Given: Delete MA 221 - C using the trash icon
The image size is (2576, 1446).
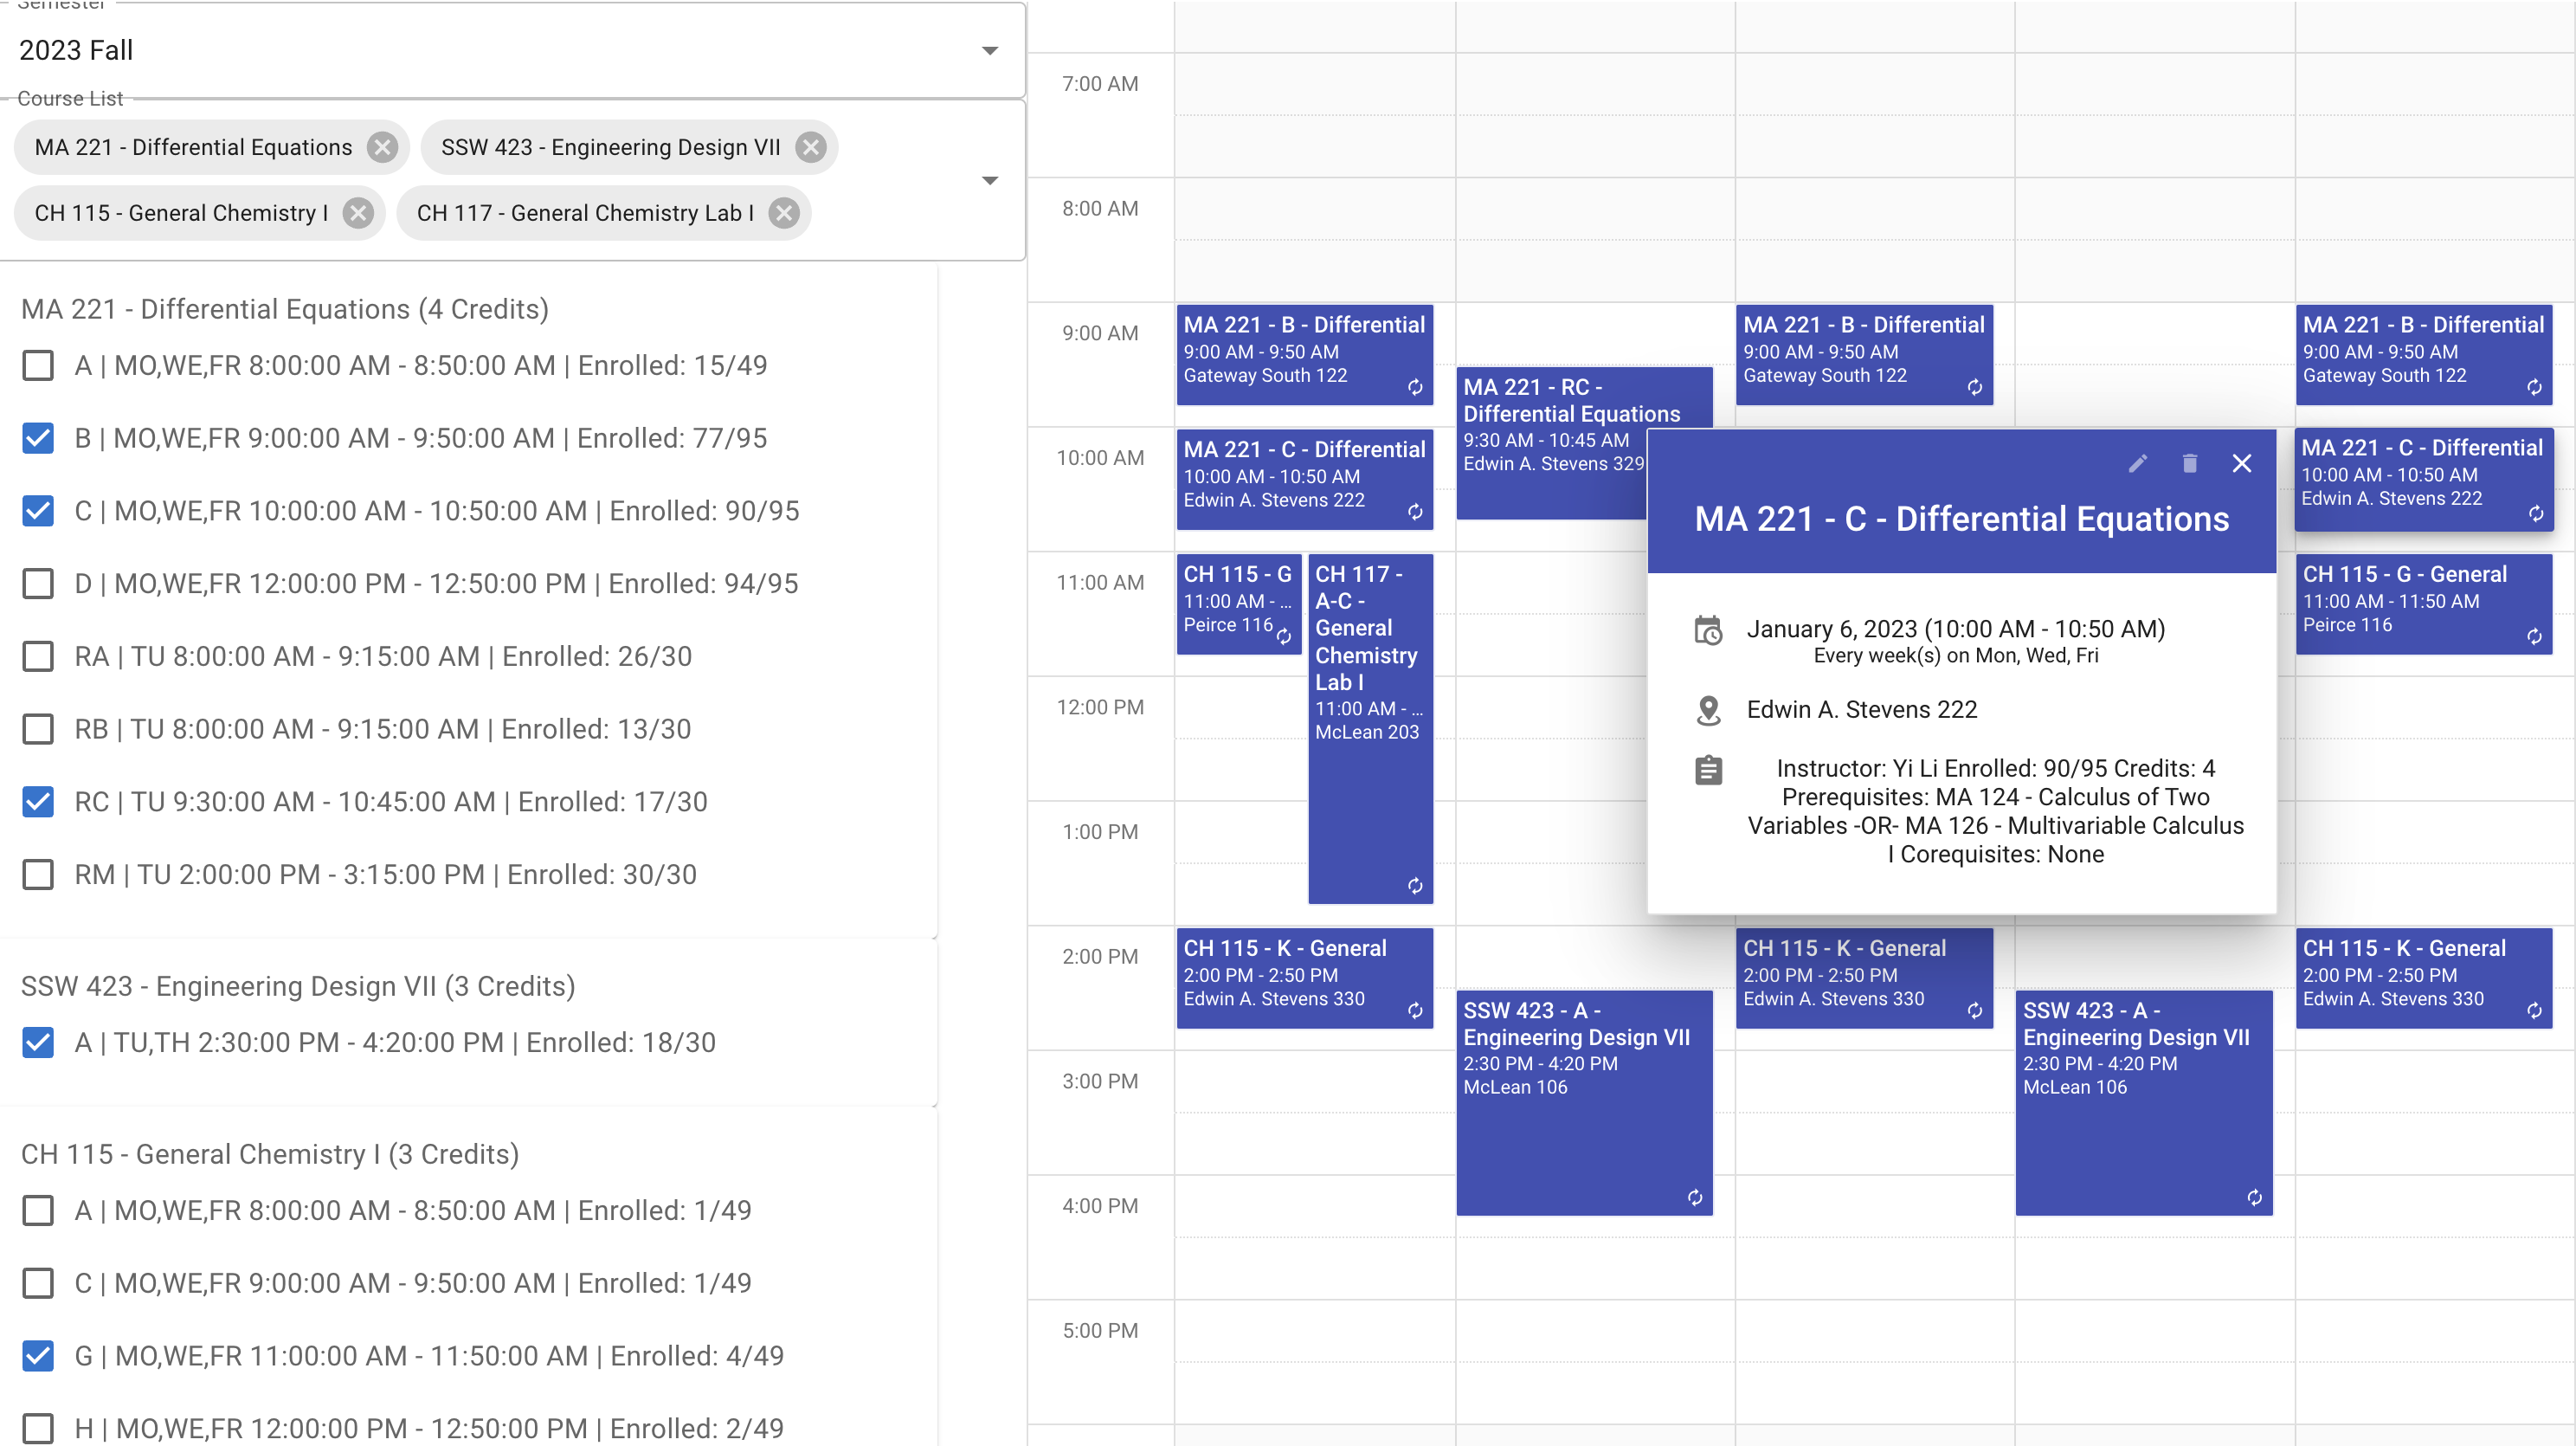Looking at the screenshot, I should click(2190, 463).
